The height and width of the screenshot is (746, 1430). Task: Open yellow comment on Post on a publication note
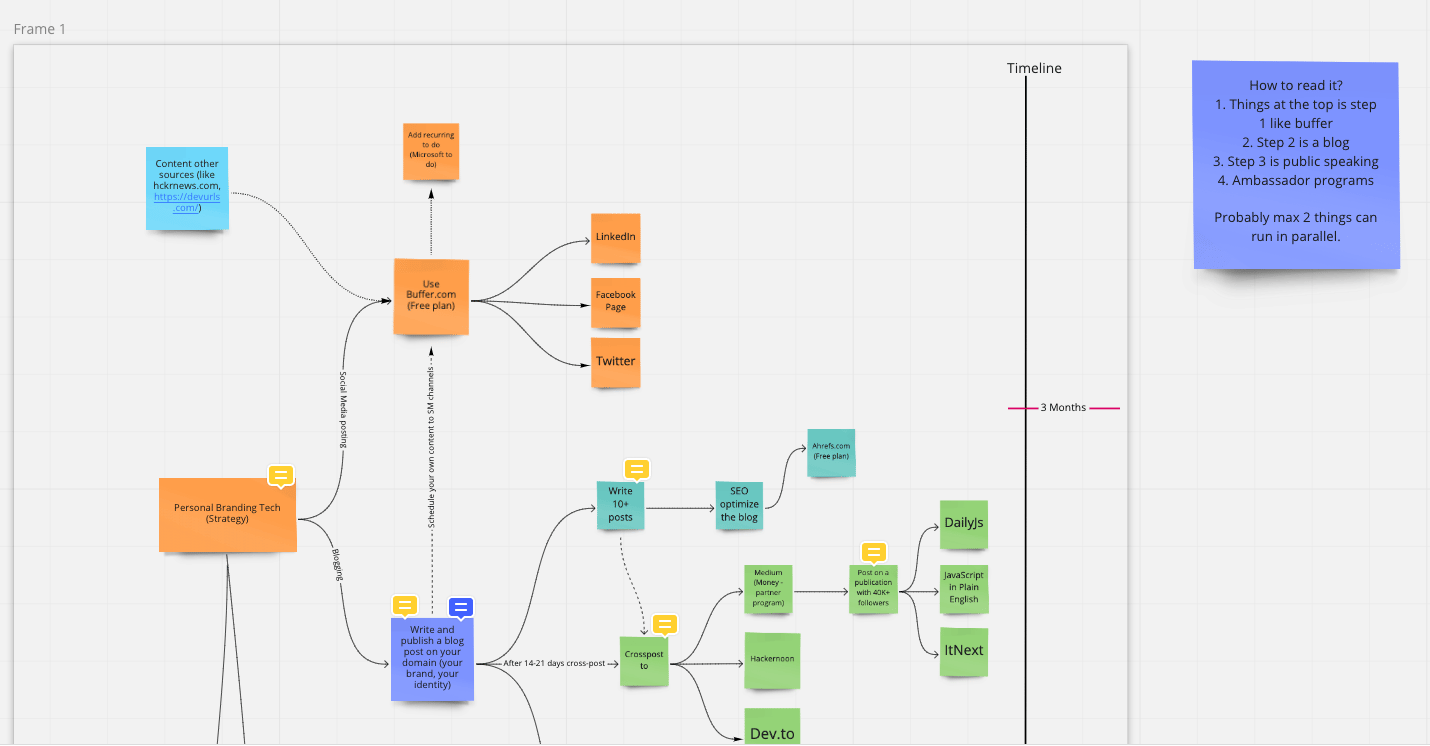[873, 553]
